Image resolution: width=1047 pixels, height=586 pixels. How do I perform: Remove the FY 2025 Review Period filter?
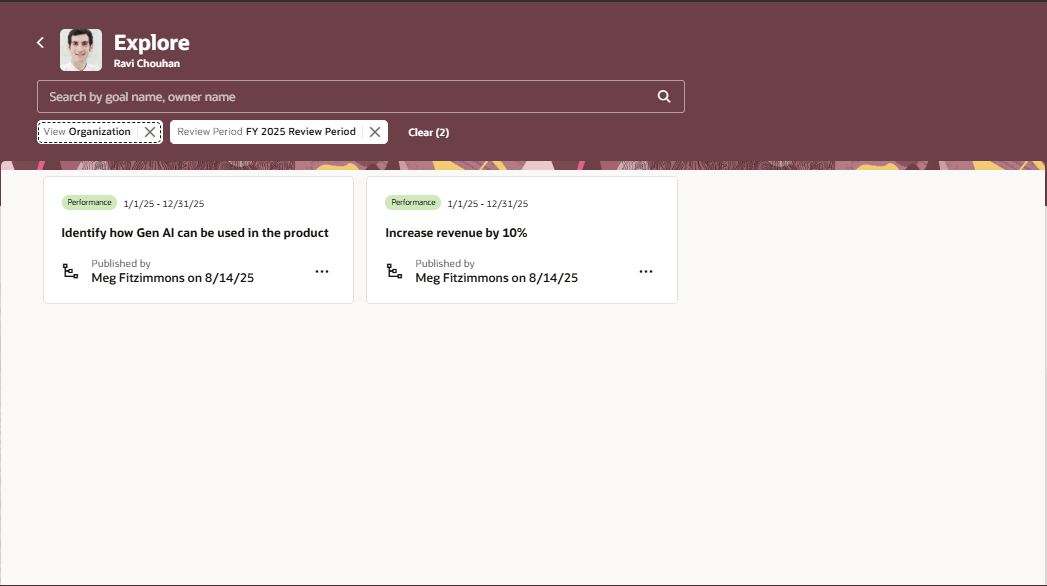375,131
